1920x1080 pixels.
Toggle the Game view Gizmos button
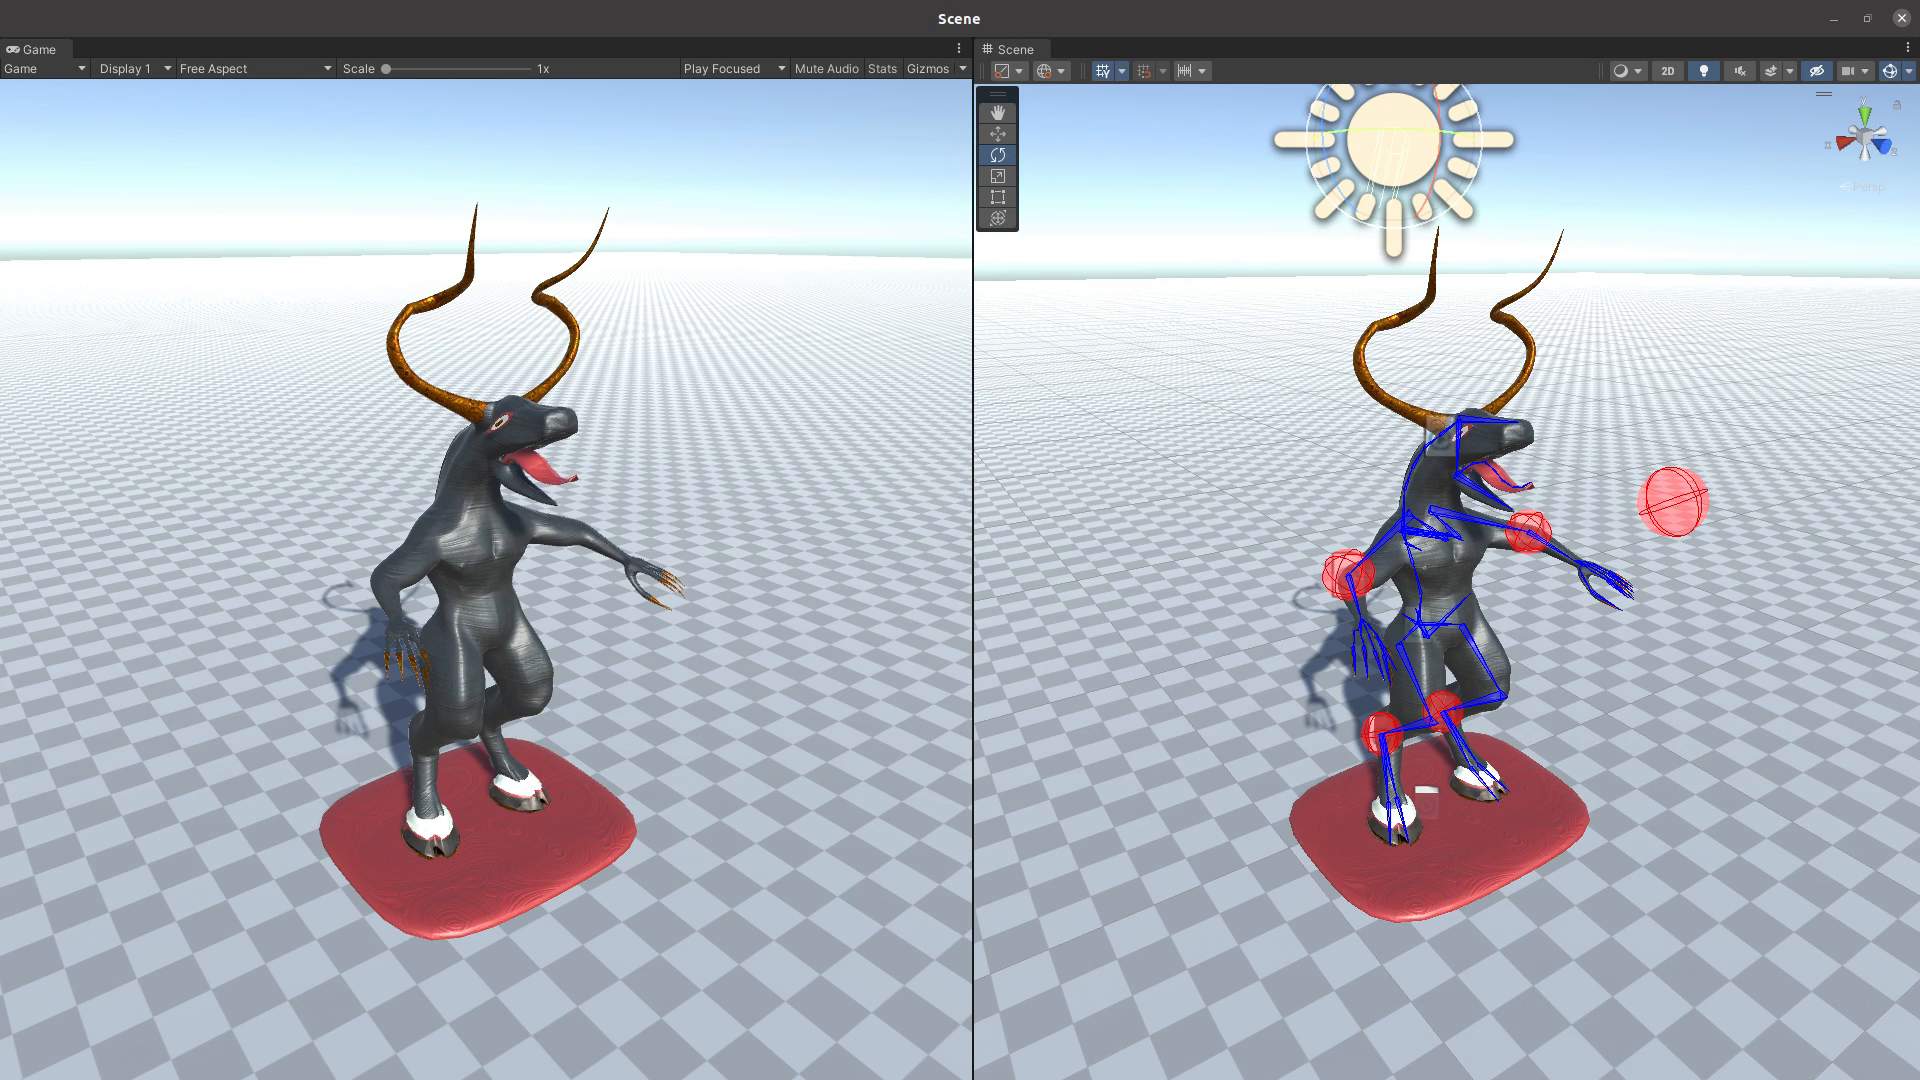point(928,69)
